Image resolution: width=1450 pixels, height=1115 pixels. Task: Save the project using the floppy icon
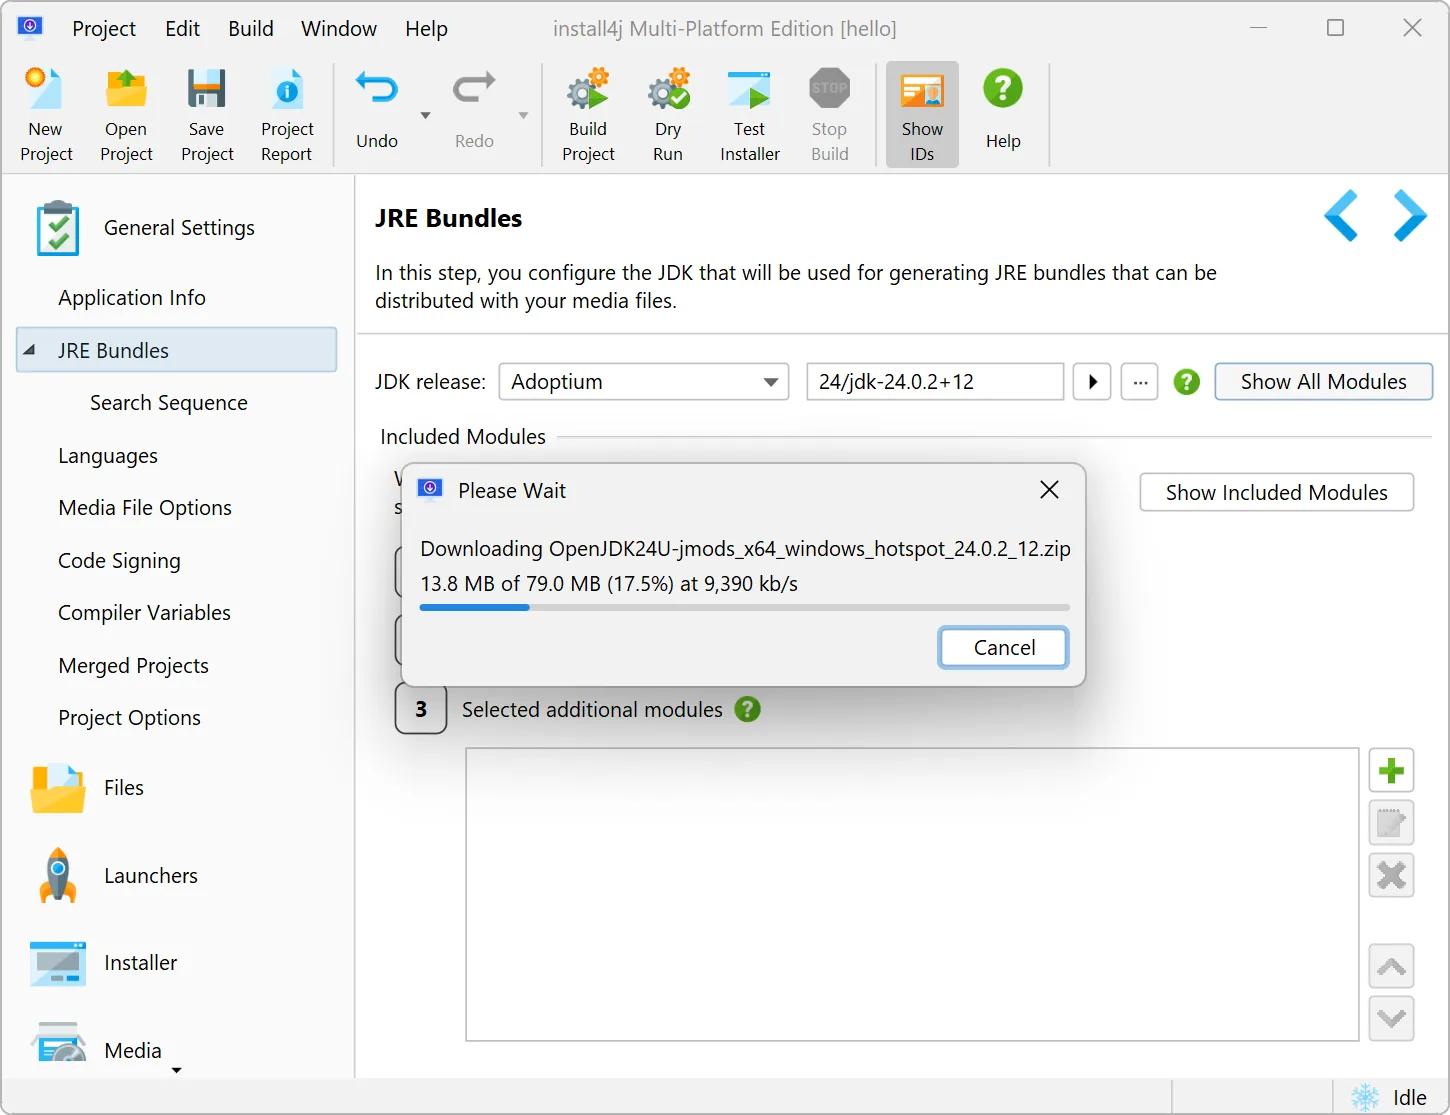(x=207, y=90)
